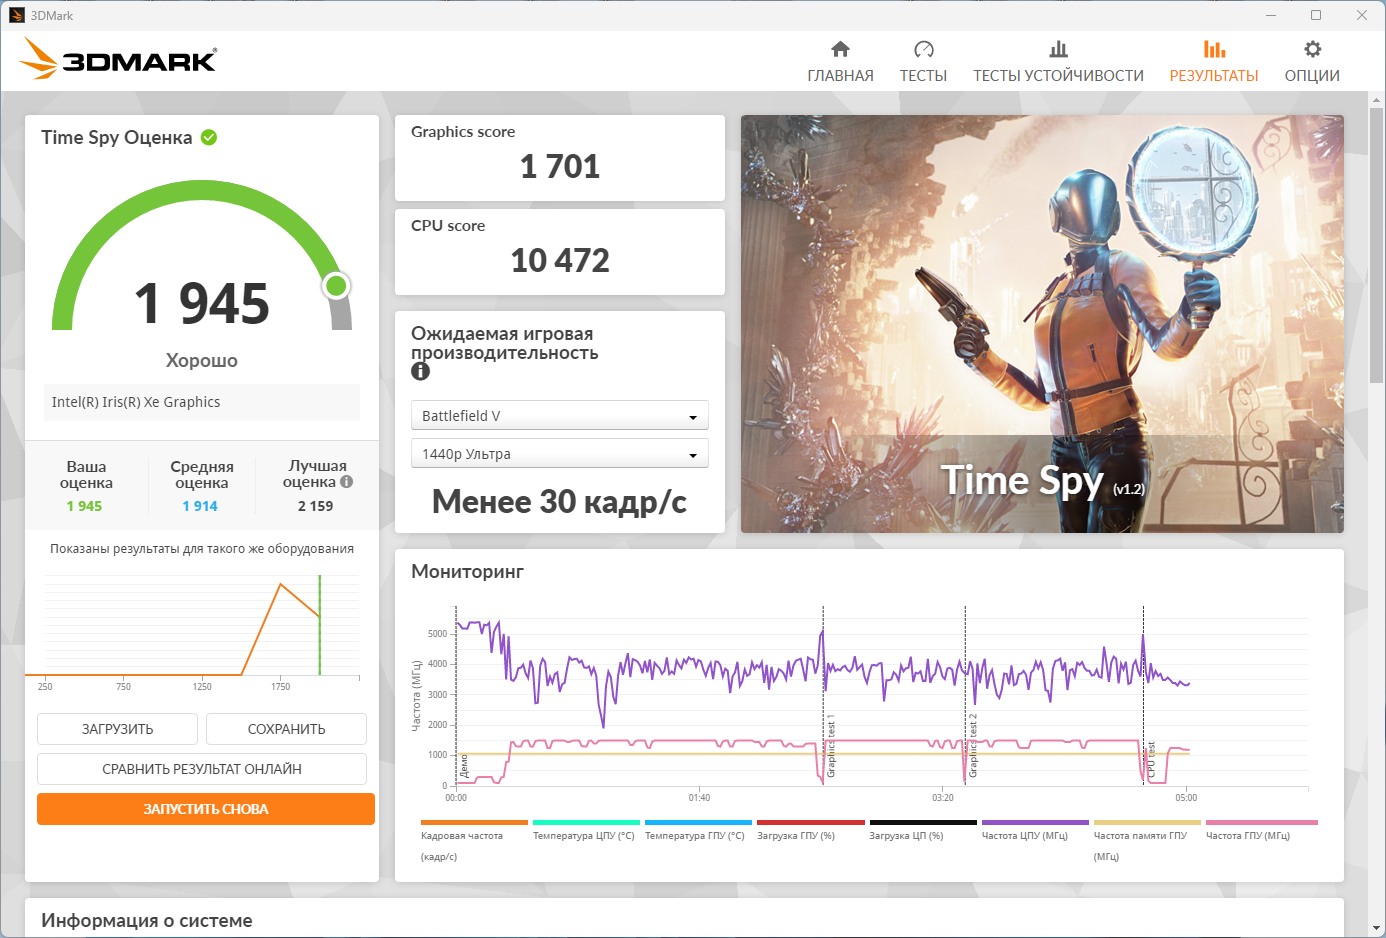
Task: Click the СОХРАНИТЬ button
Action: point(286,729)
